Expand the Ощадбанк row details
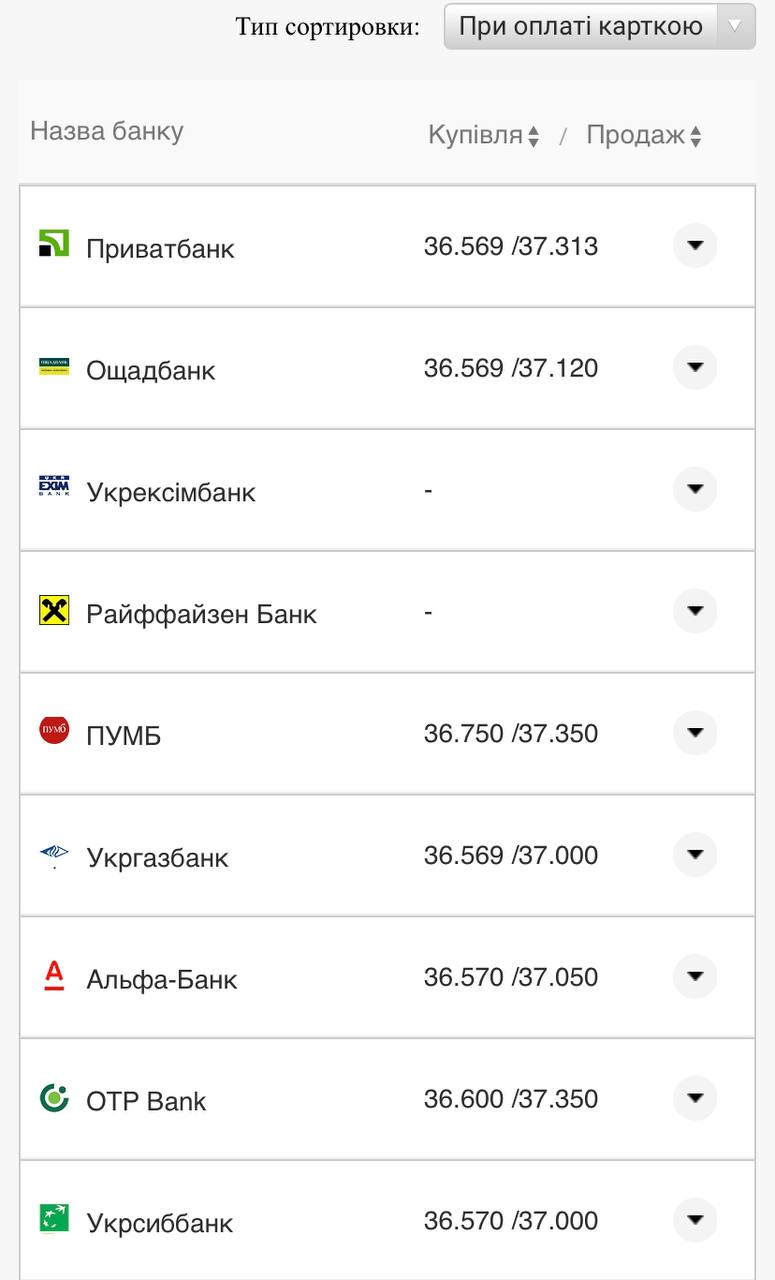775x1280 pixels. [695, 367]
